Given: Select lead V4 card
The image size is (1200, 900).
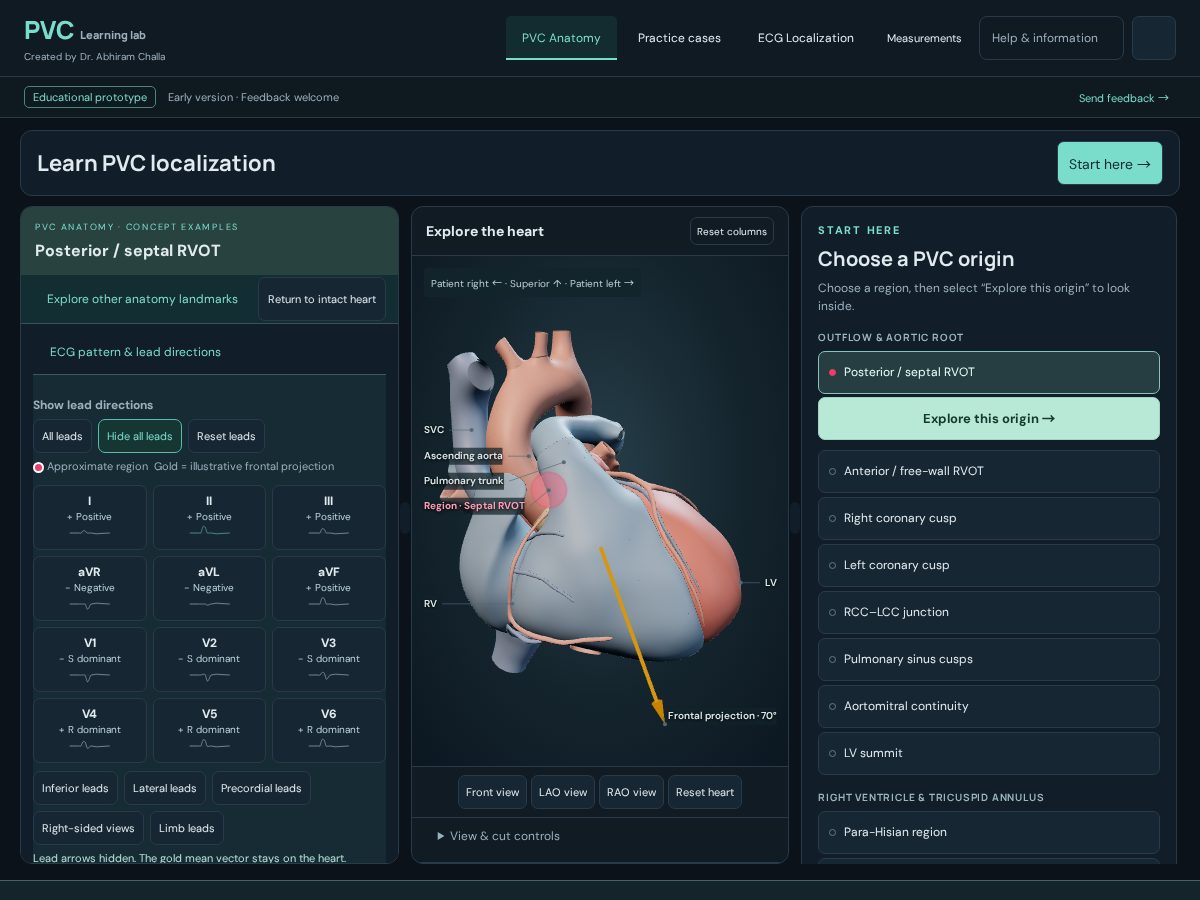Looking at the screenshot, I should 90,730.
